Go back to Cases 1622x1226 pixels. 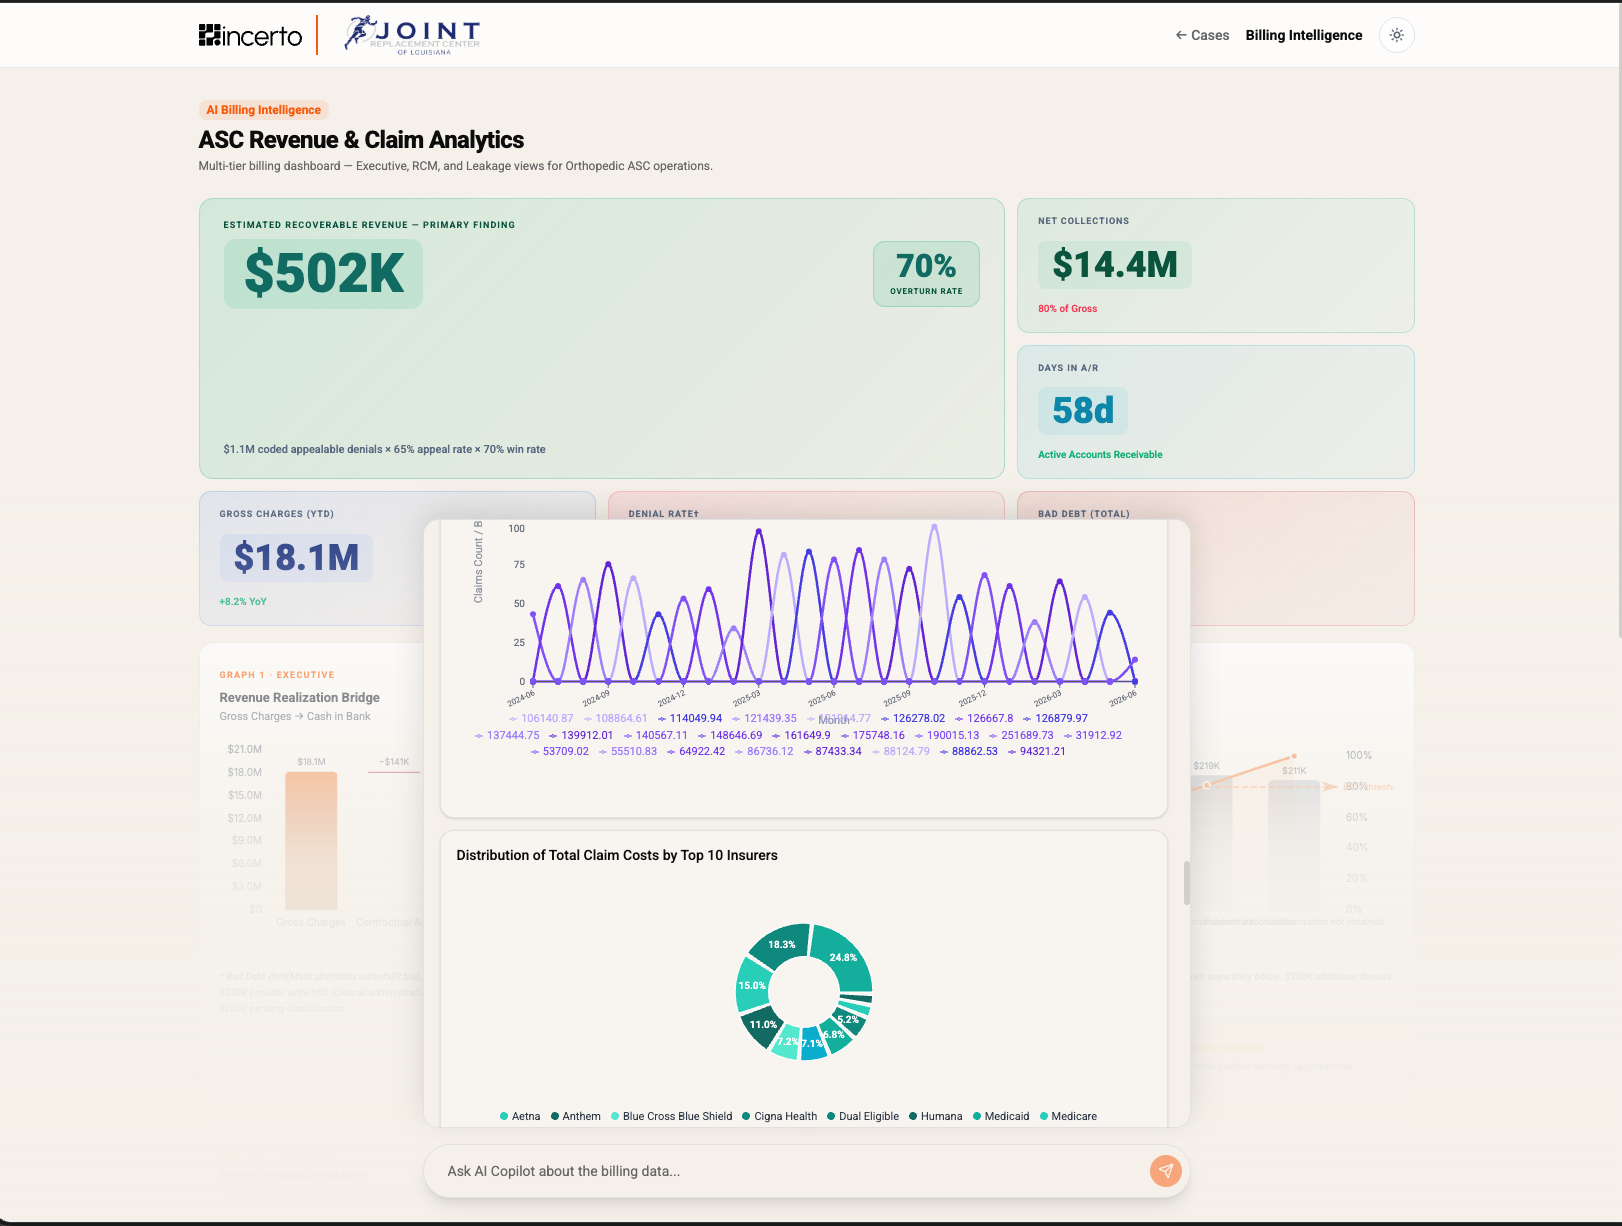[1202, 35]
